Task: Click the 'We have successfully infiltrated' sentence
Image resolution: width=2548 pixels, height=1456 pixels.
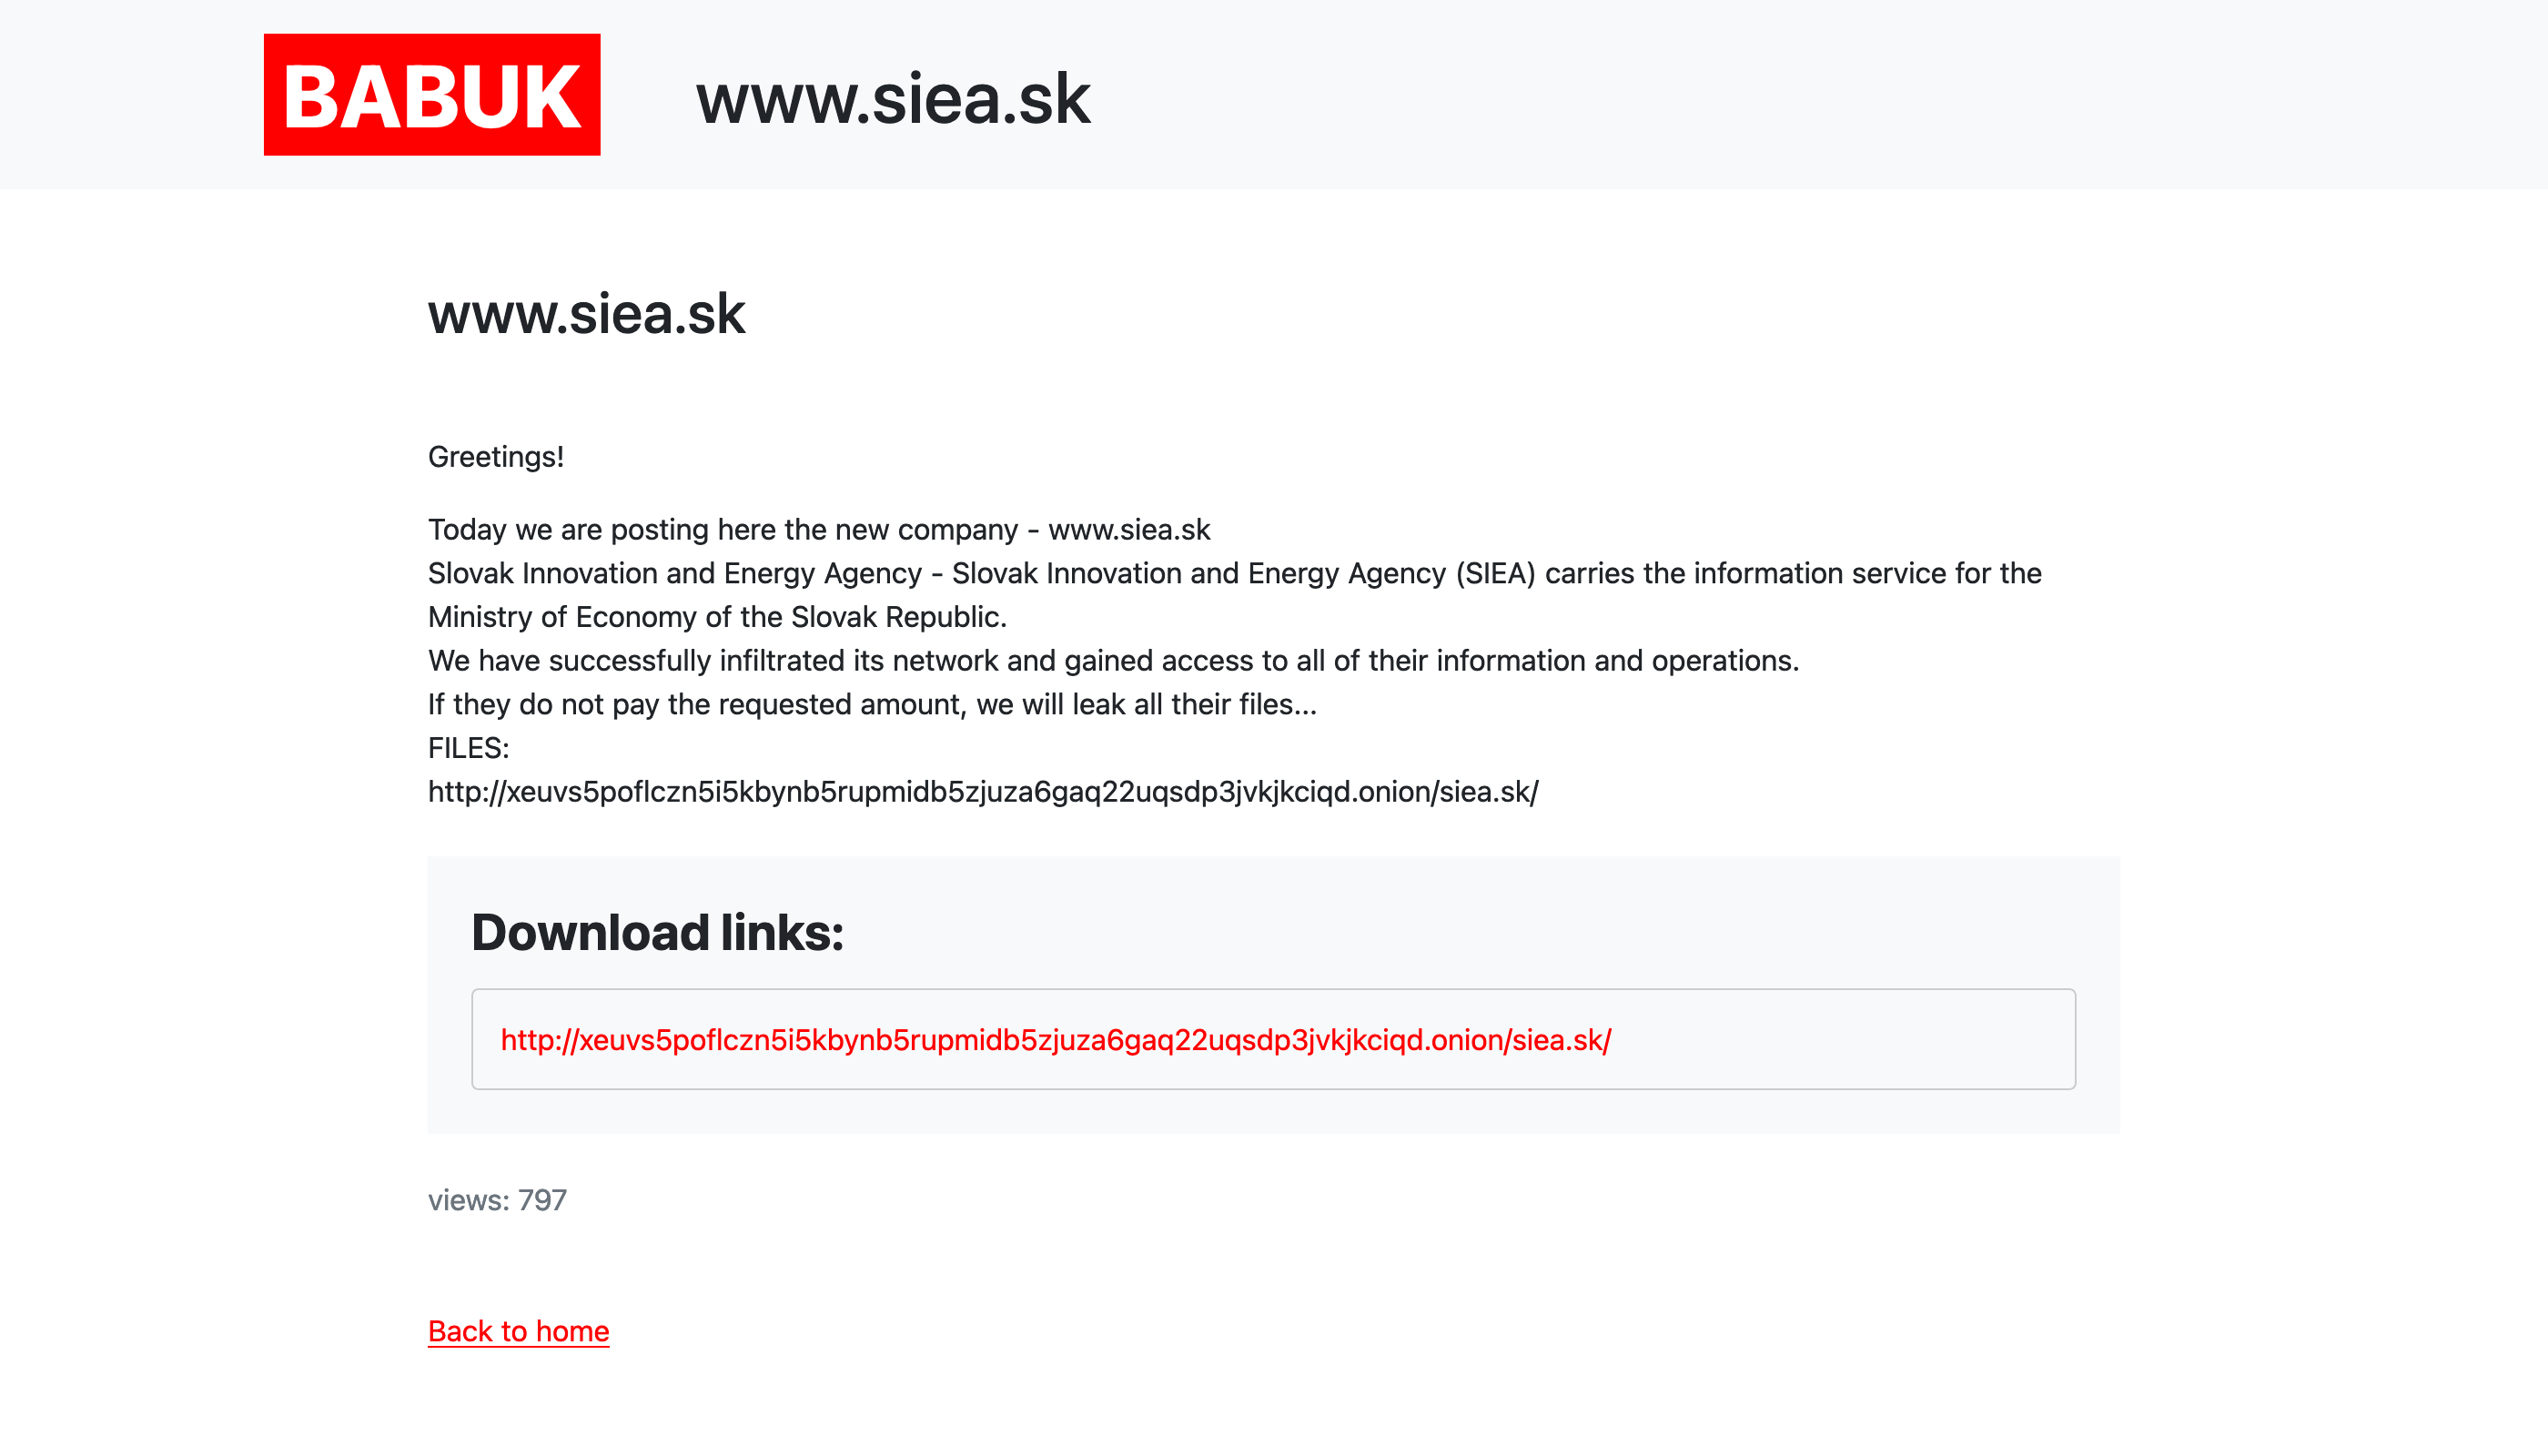Action: [x=1112, y=661]
